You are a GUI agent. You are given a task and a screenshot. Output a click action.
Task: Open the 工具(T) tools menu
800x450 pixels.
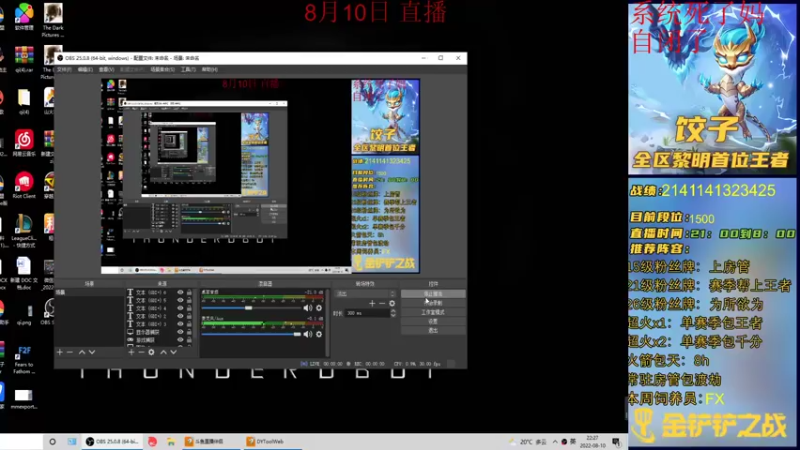[188, 69]
